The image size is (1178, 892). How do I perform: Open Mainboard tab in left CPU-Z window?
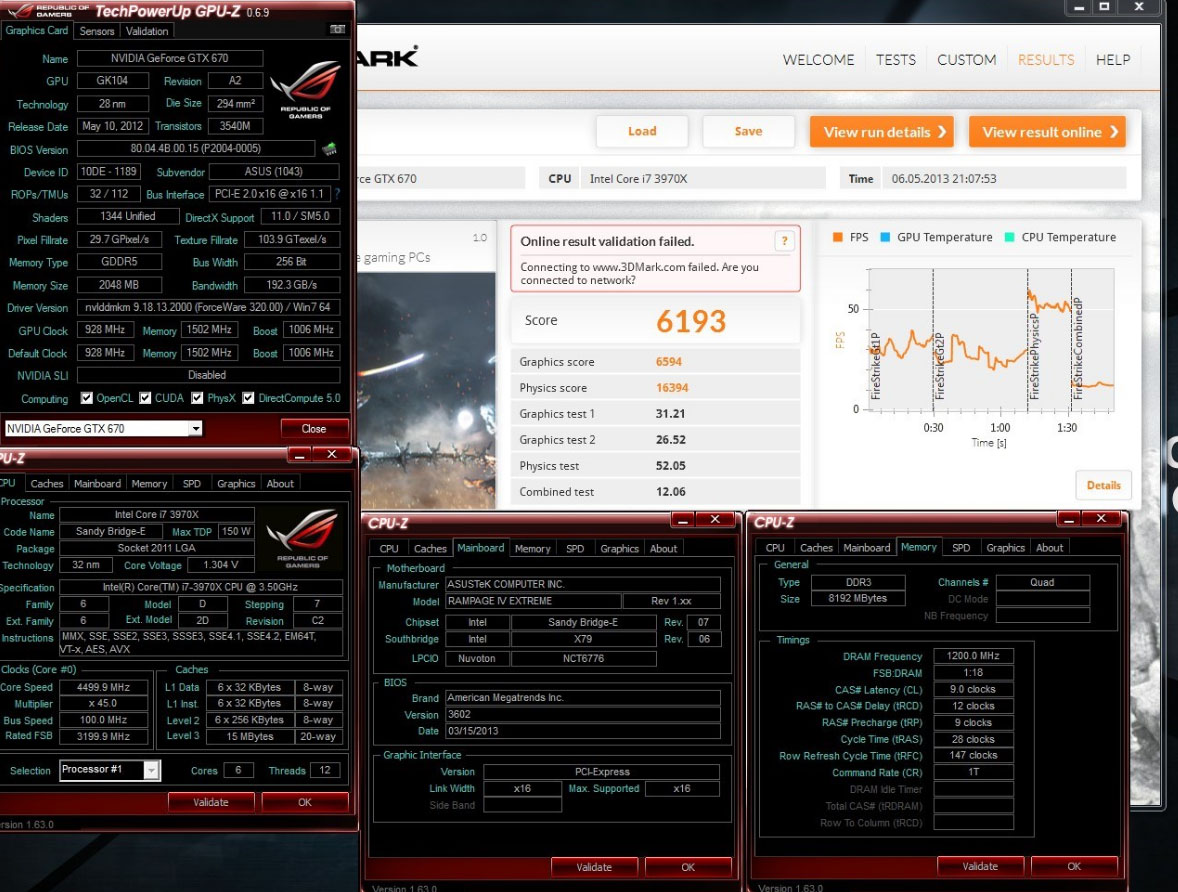click(x=97, y=484)
